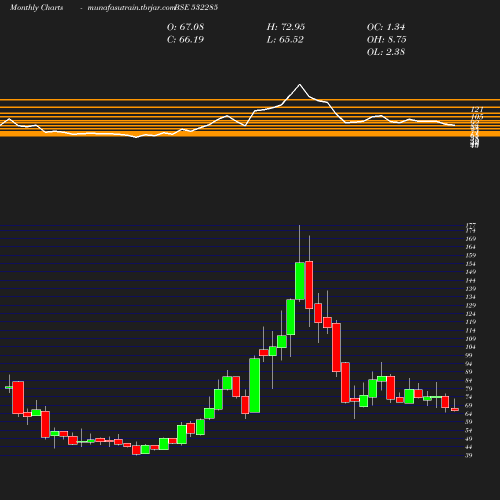The width and height of the screenshot is (500, 500).
Task: Click the 154 price axis label
Action: pos(471,264)
